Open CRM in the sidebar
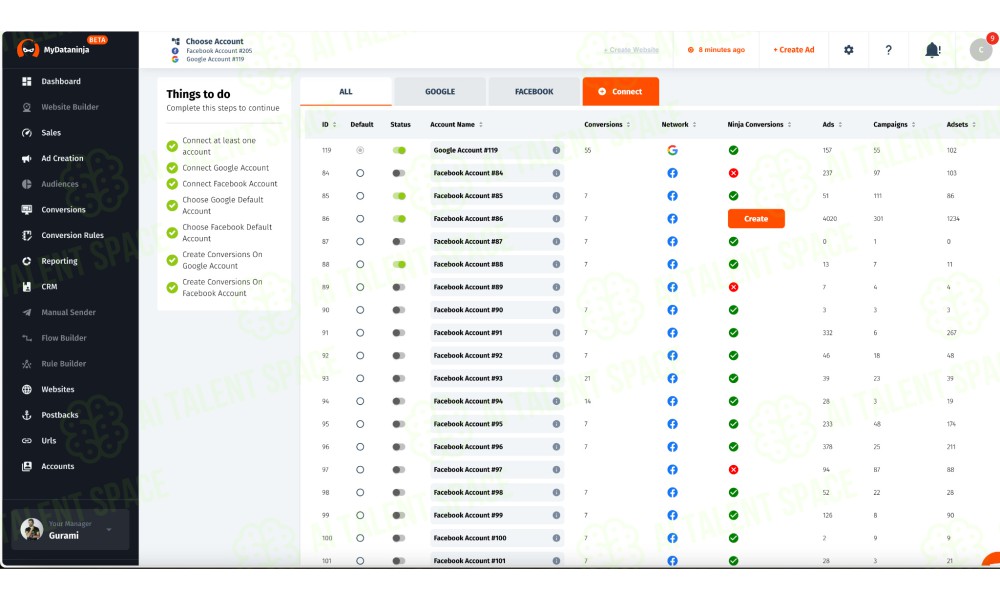This screenshot has width=1000, height=600. click(49, 287)
